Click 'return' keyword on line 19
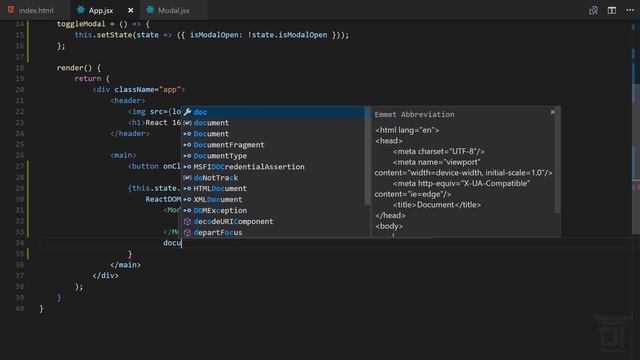 coord(88,78)
